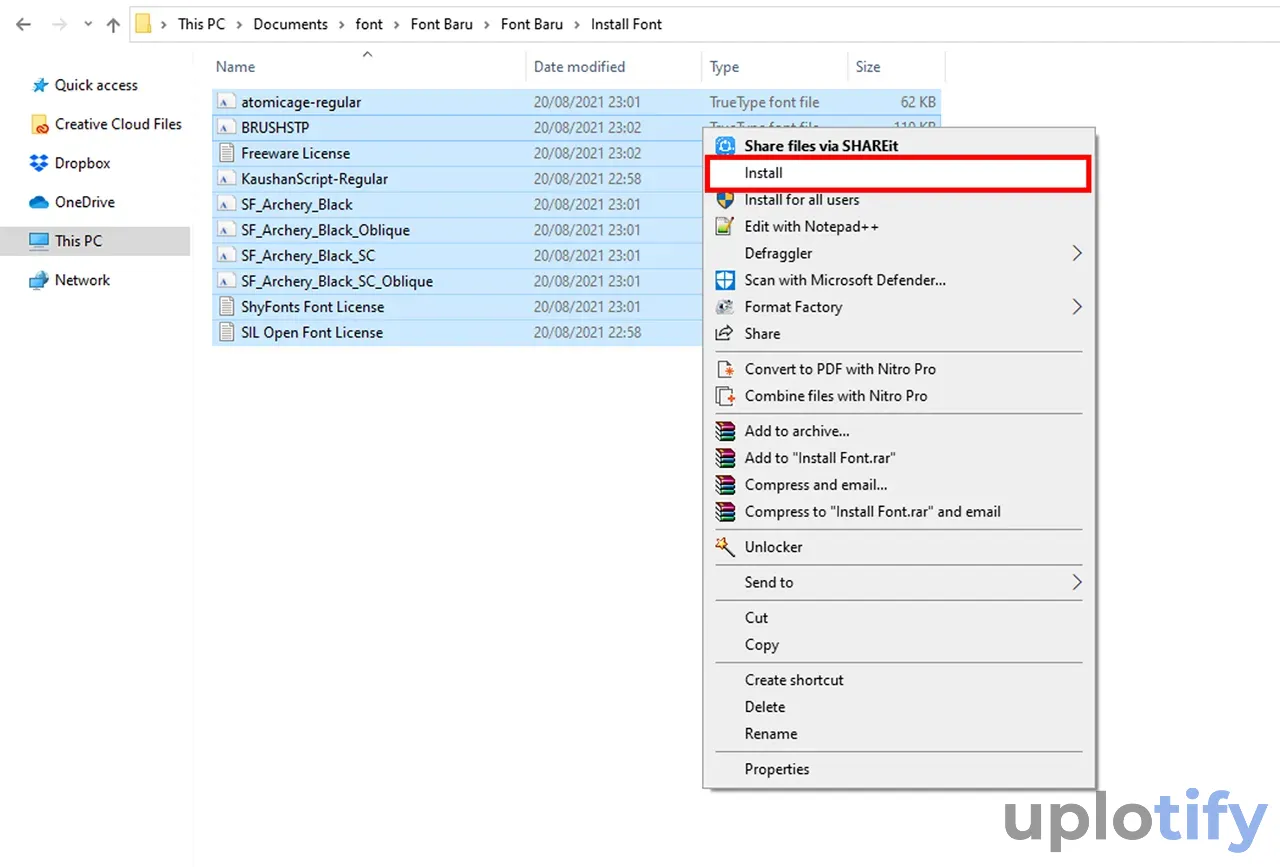Expand the This PC breadcrumb chevron
The width and height of the screenshot is (1280, 867).
[x=240, y=24]
